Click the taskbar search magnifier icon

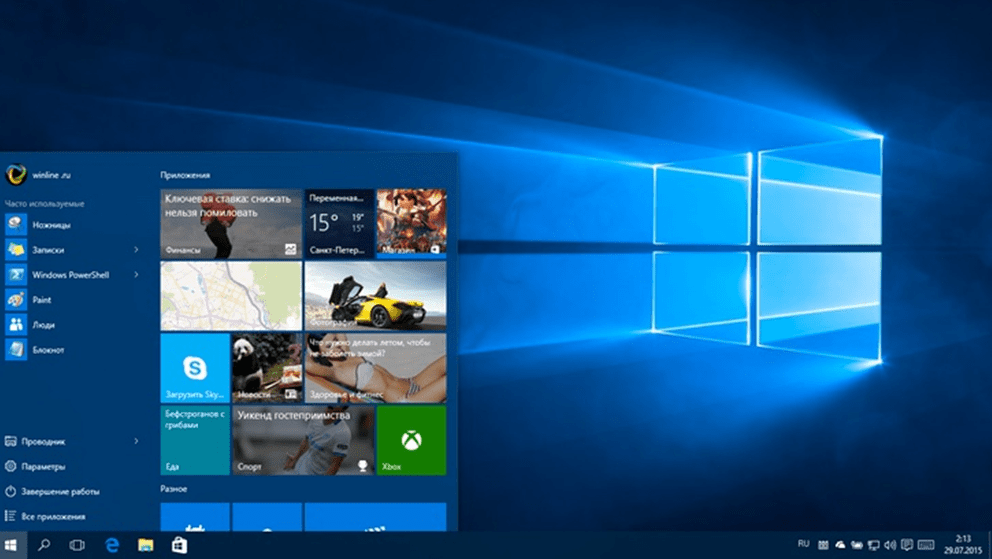coord(44,545)
